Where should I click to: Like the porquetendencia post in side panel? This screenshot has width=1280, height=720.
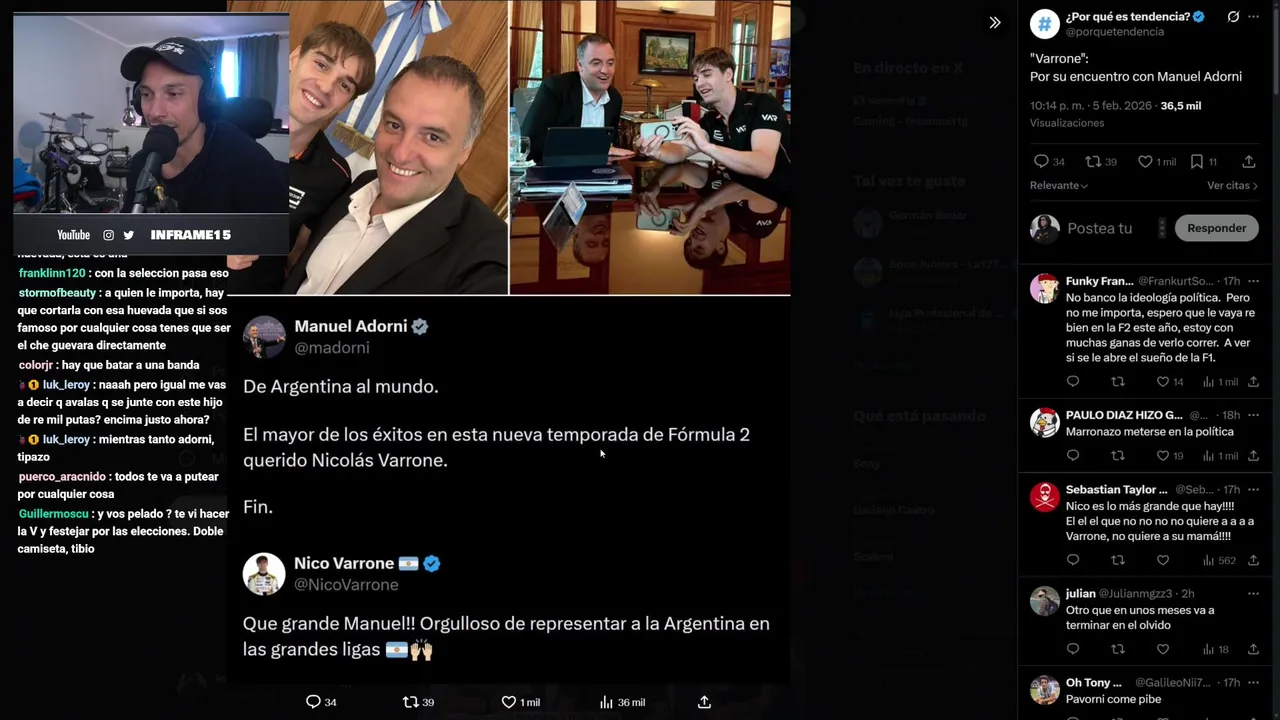tap(1145, 161)
